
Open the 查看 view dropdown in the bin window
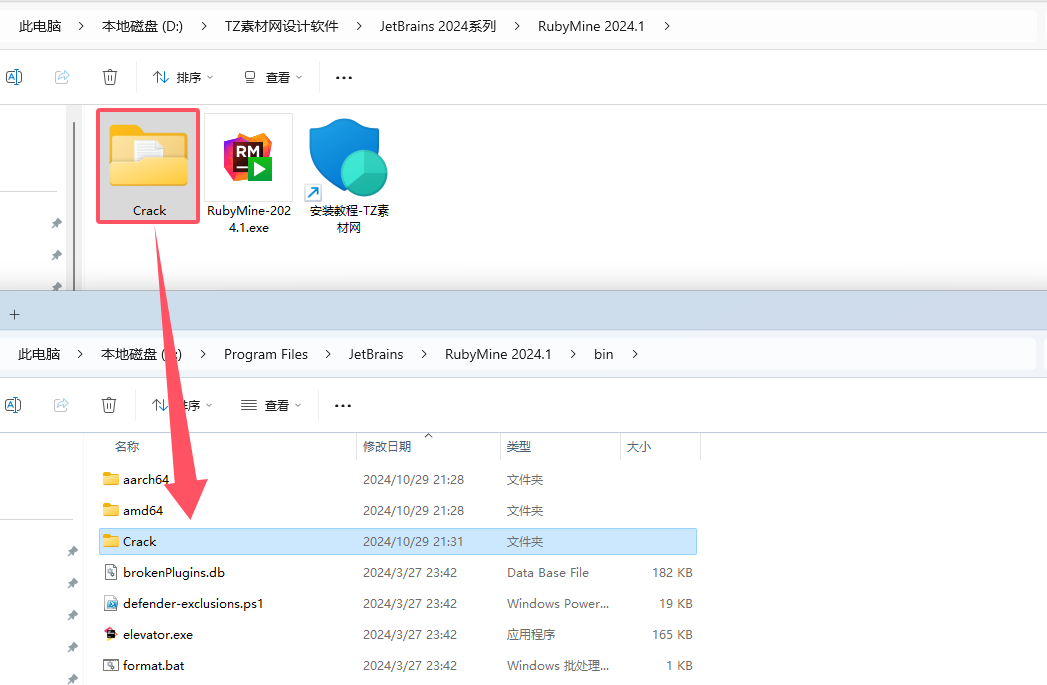click(x=271, y=405)
